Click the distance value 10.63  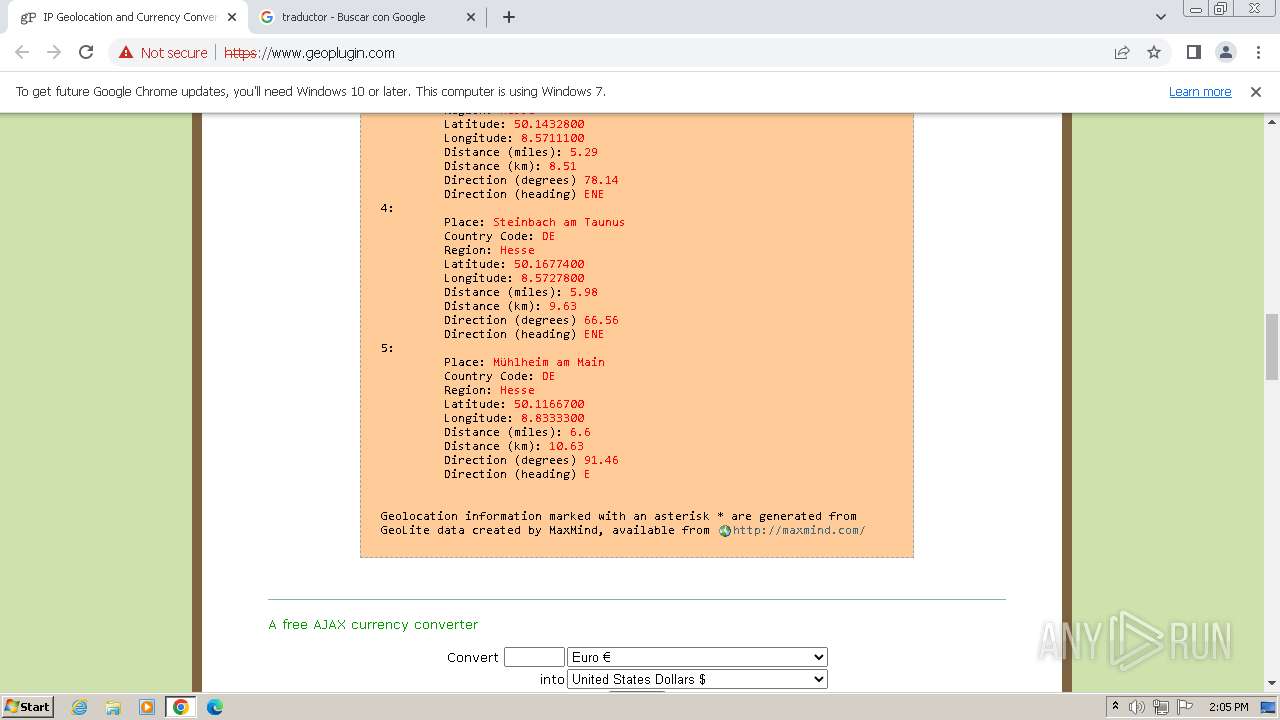[x=566, y=446]
